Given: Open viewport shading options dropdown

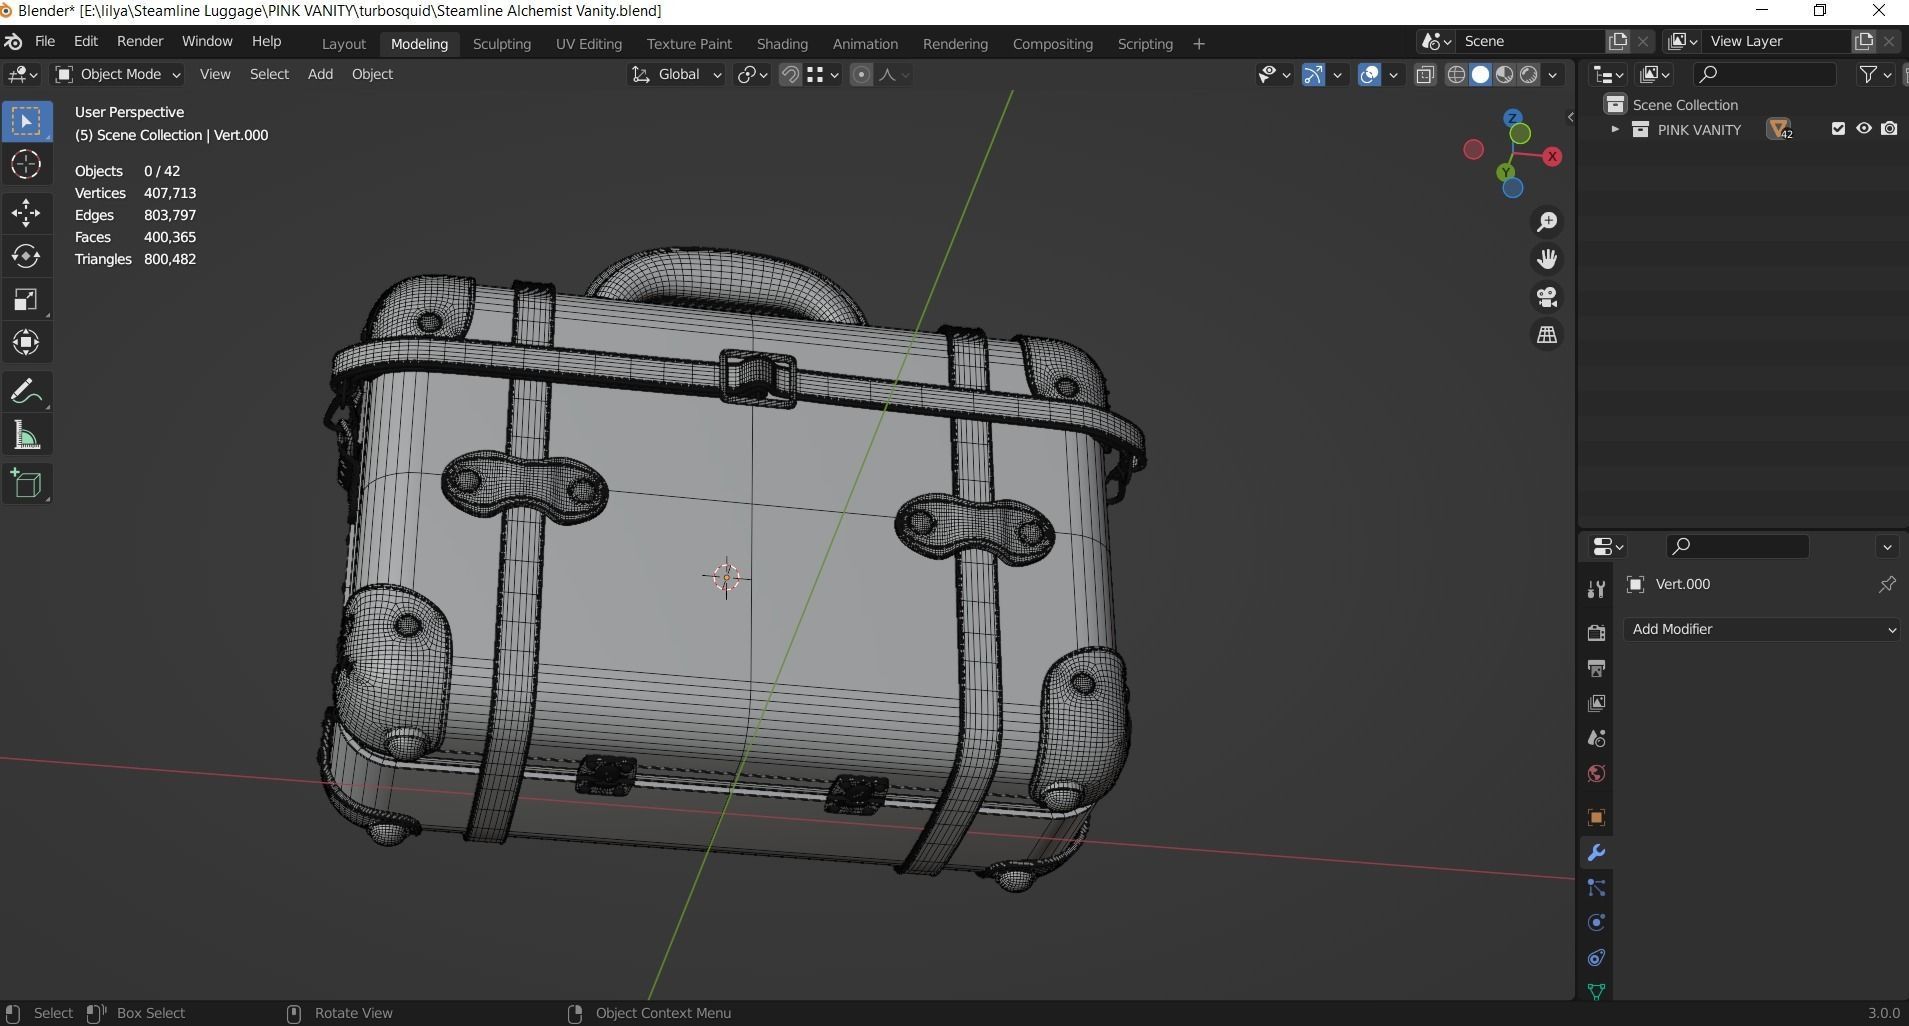Looking at the screenshot, I should click(x=1553, y=74).
